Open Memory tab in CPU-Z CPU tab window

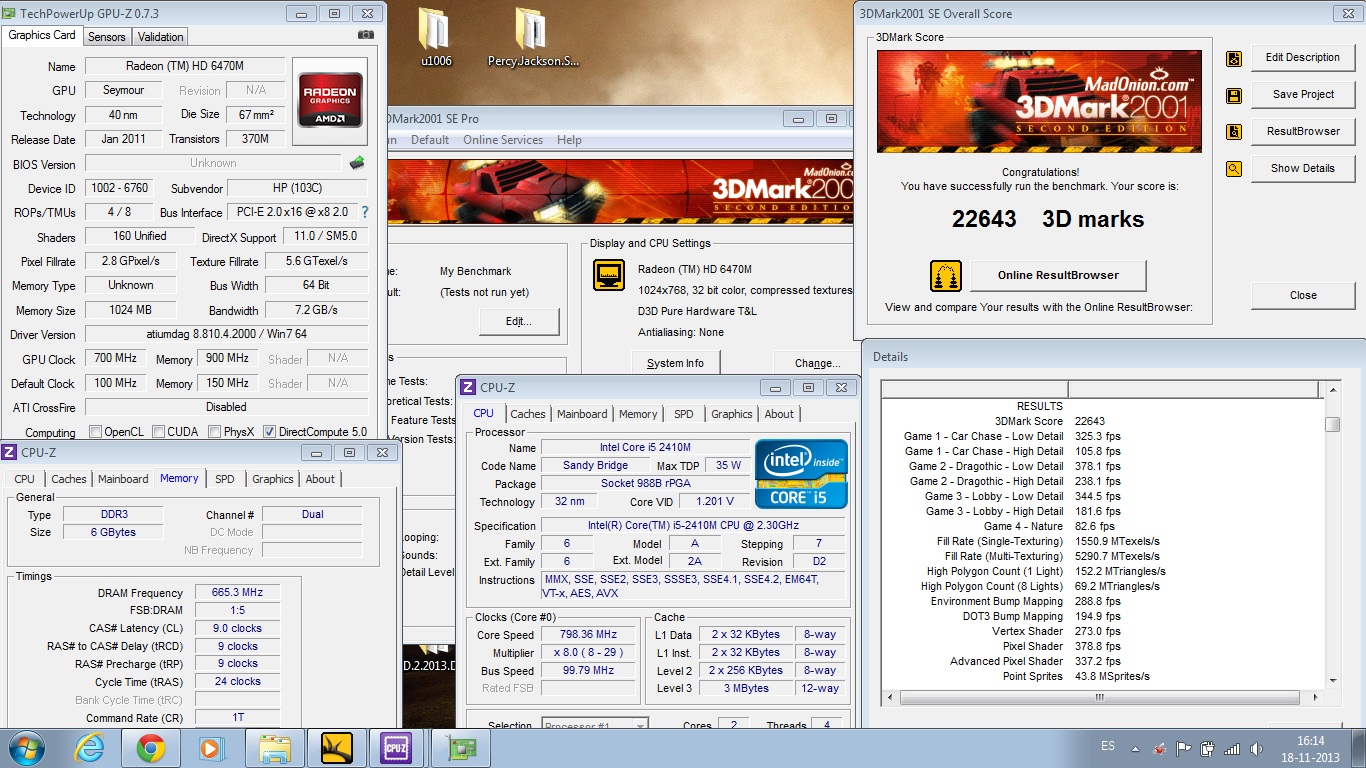click(638, 414)
